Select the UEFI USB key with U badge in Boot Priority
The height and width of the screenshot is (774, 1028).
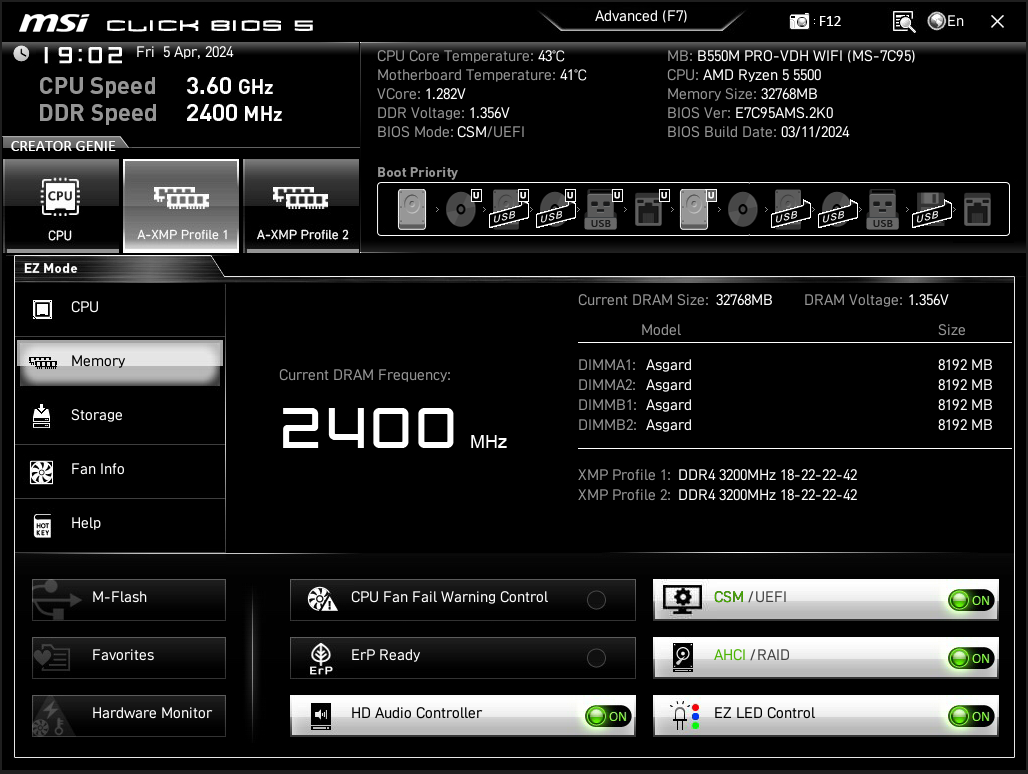[603, 209]
